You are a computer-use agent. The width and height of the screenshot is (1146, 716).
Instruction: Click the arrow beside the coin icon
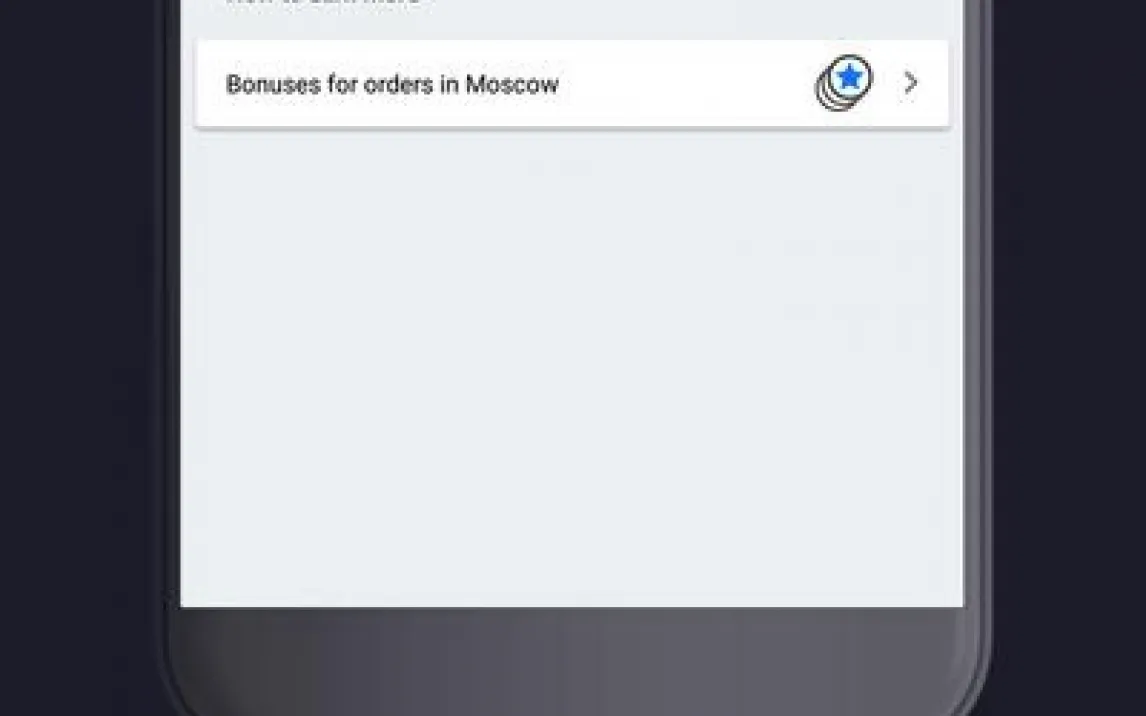pyautogui.click(x=910, y=83)
